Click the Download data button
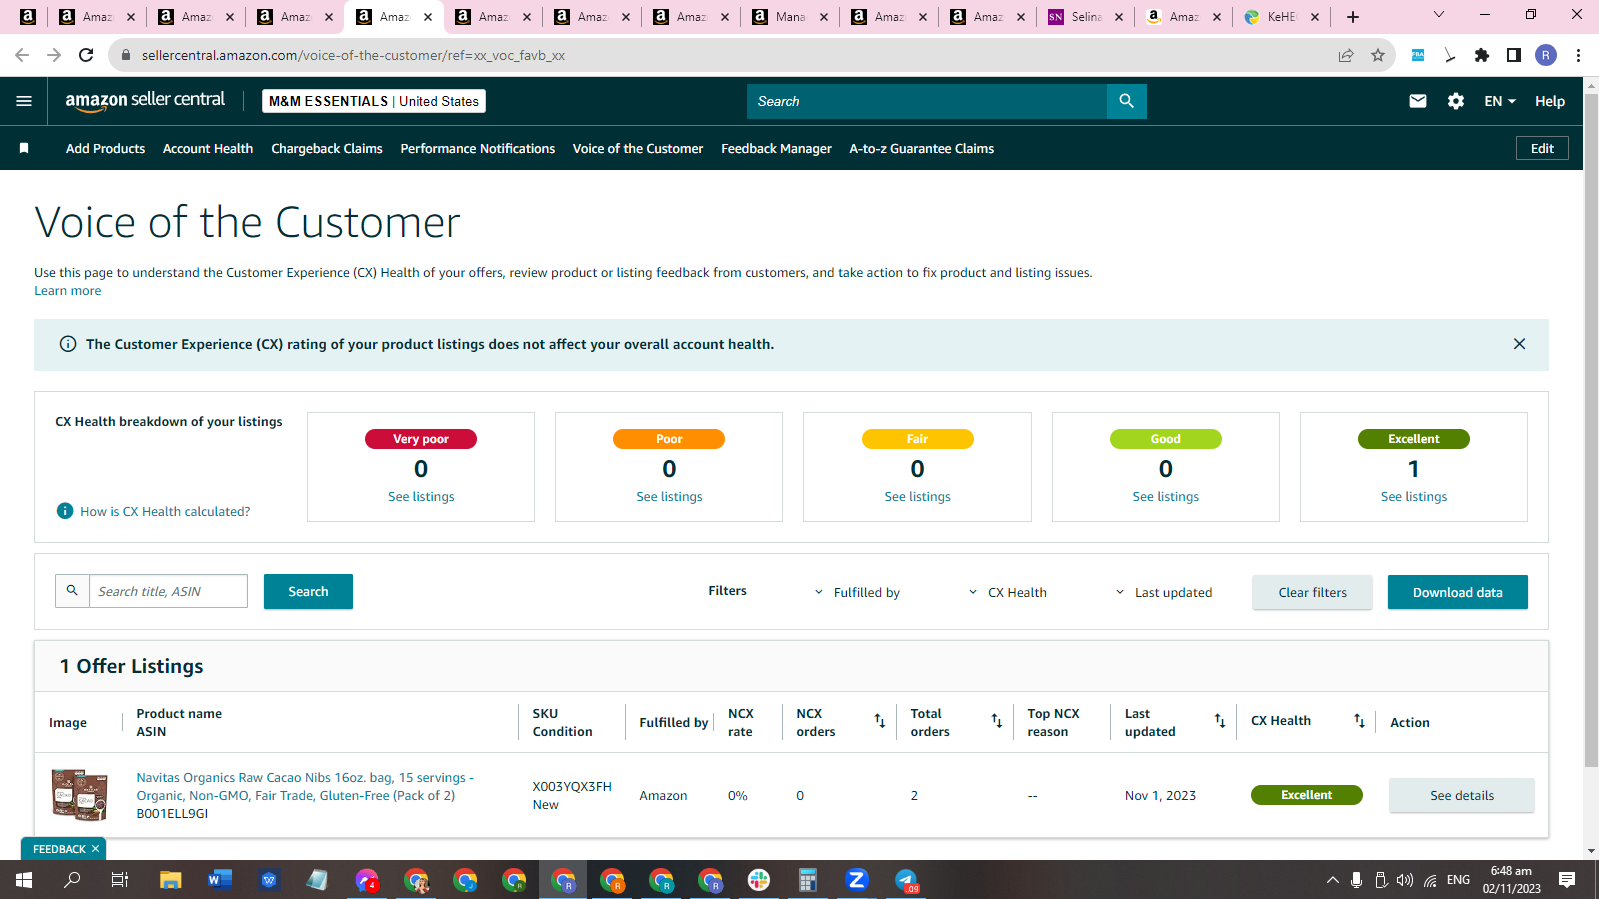 coord(1458,592)
